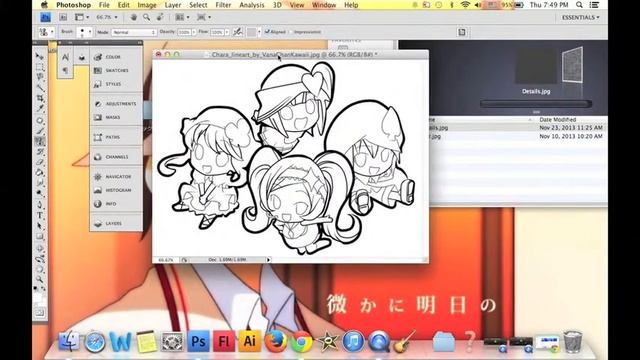Open the Analysis menu
This screenshot has height=360, width=640.
[x=252, y=5]
